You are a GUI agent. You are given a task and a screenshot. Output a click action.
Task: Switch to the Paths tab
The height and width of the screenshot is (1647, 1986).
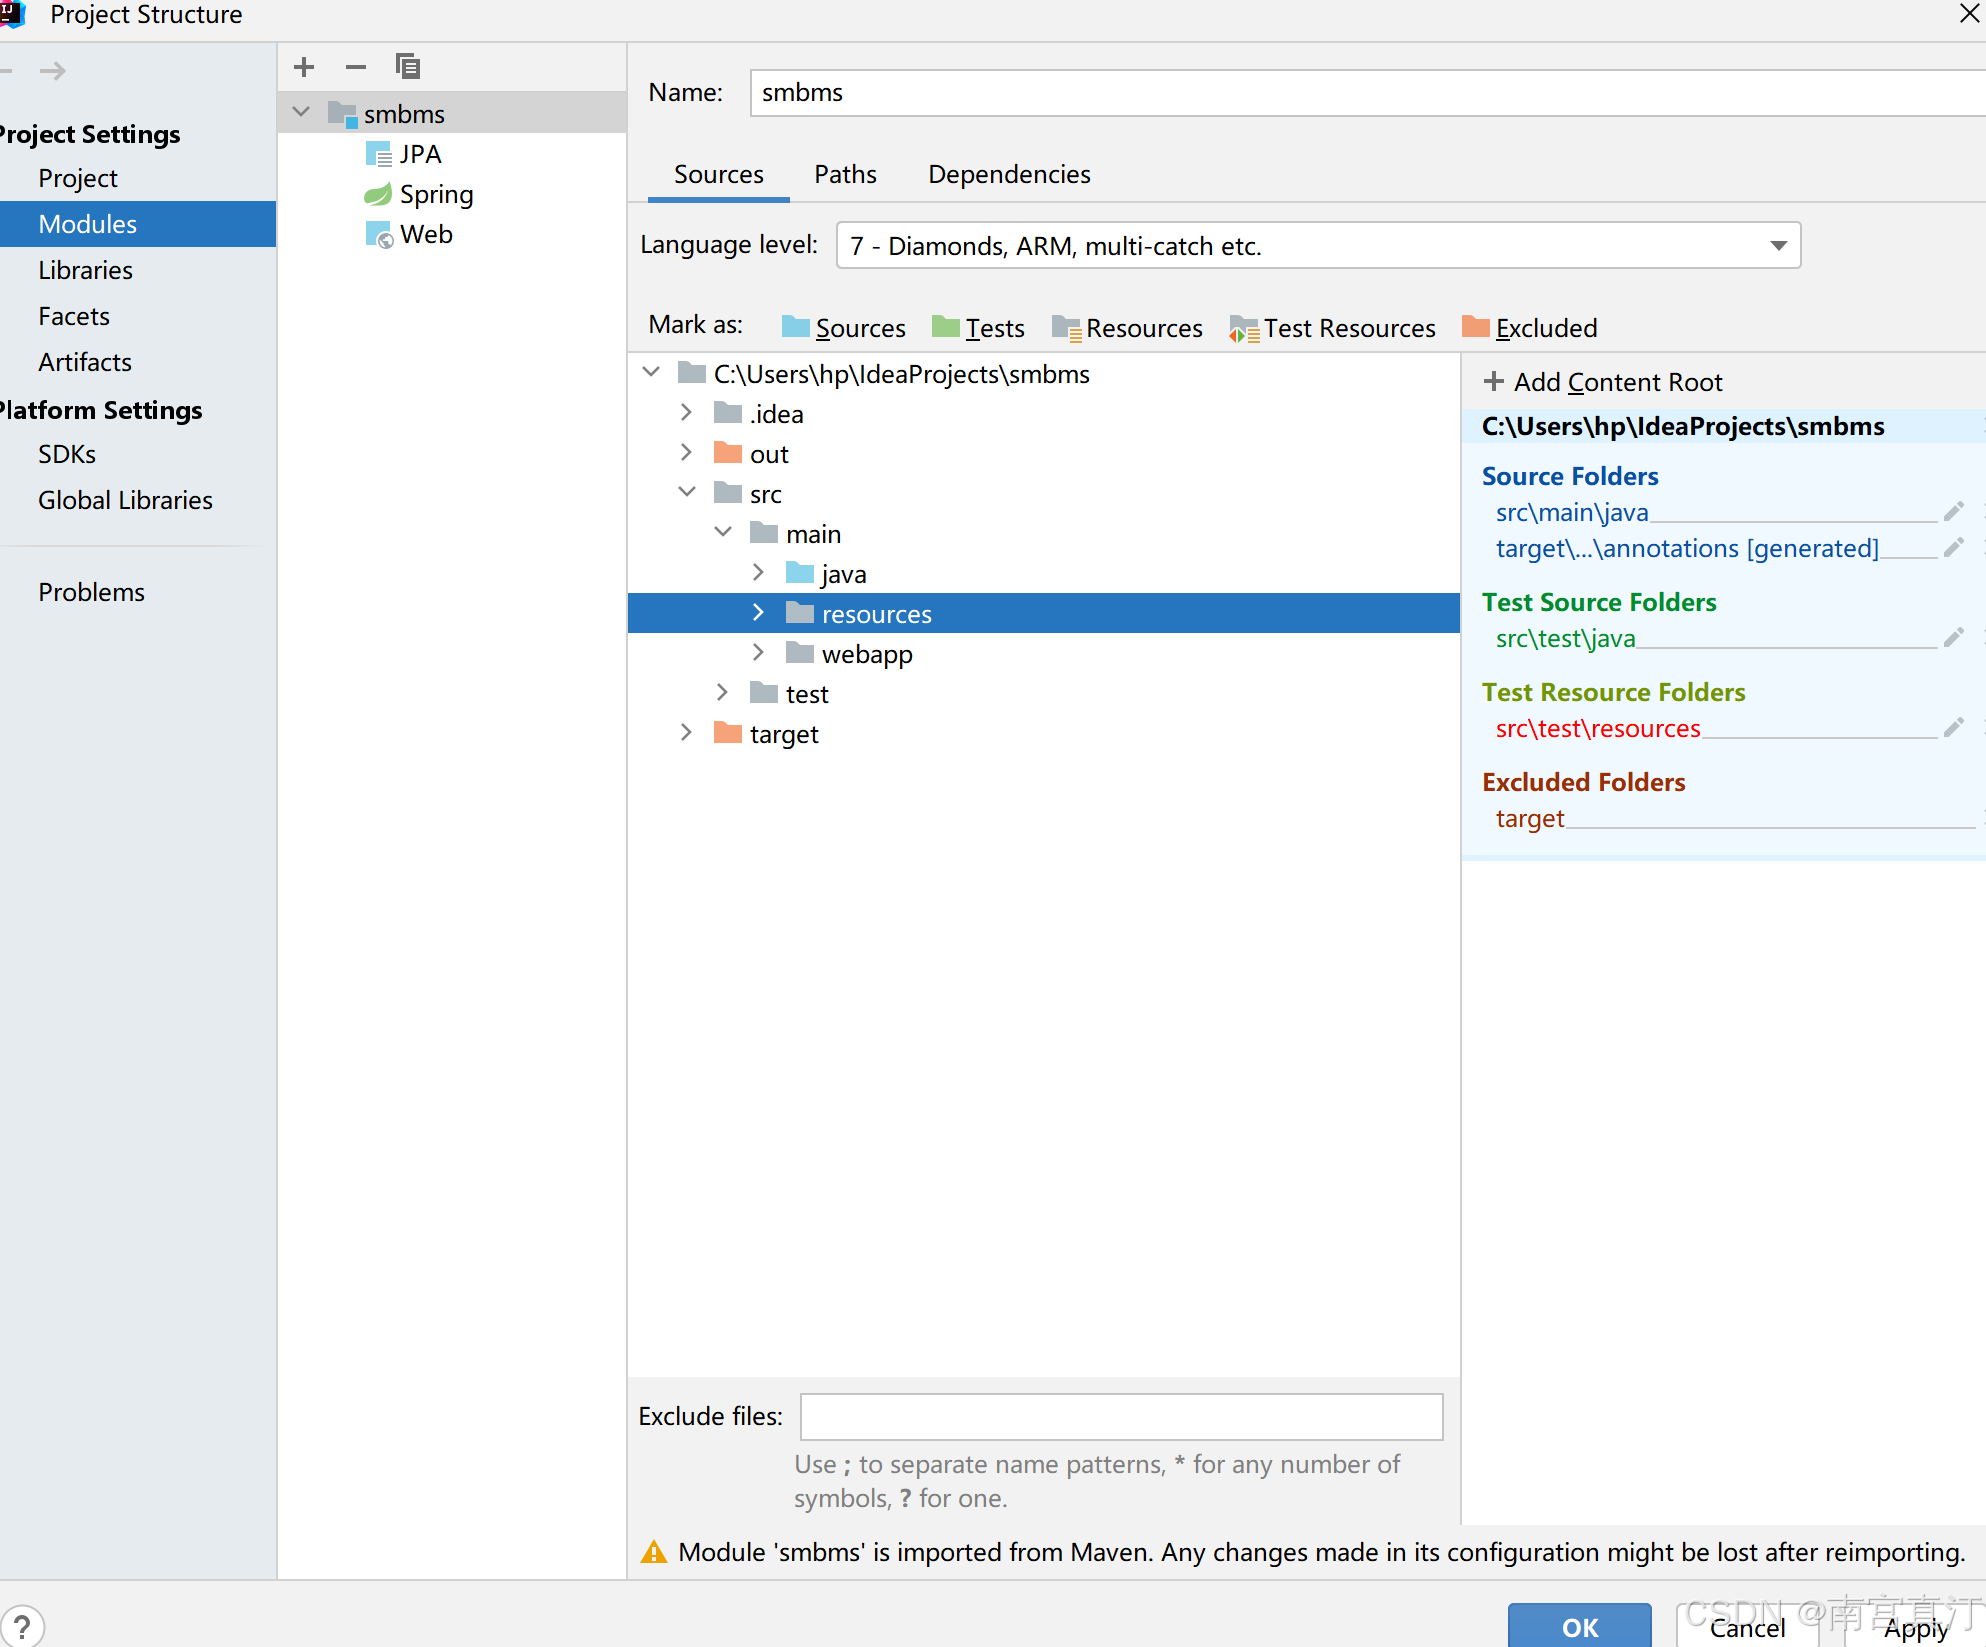click(845, 174)
